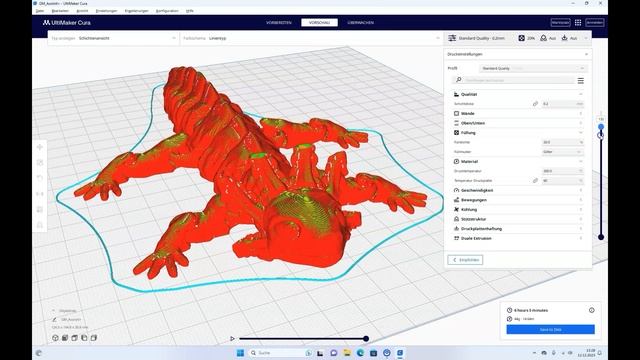640x360 pixels.
Task: Open the Füllmuster dropdown
Action: coord(562,152)
